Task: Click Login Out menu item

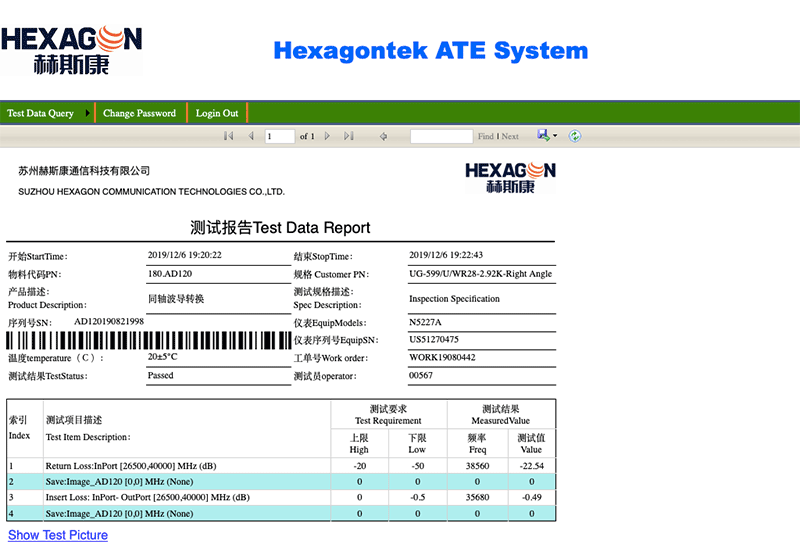Action: tap(217, 113)
